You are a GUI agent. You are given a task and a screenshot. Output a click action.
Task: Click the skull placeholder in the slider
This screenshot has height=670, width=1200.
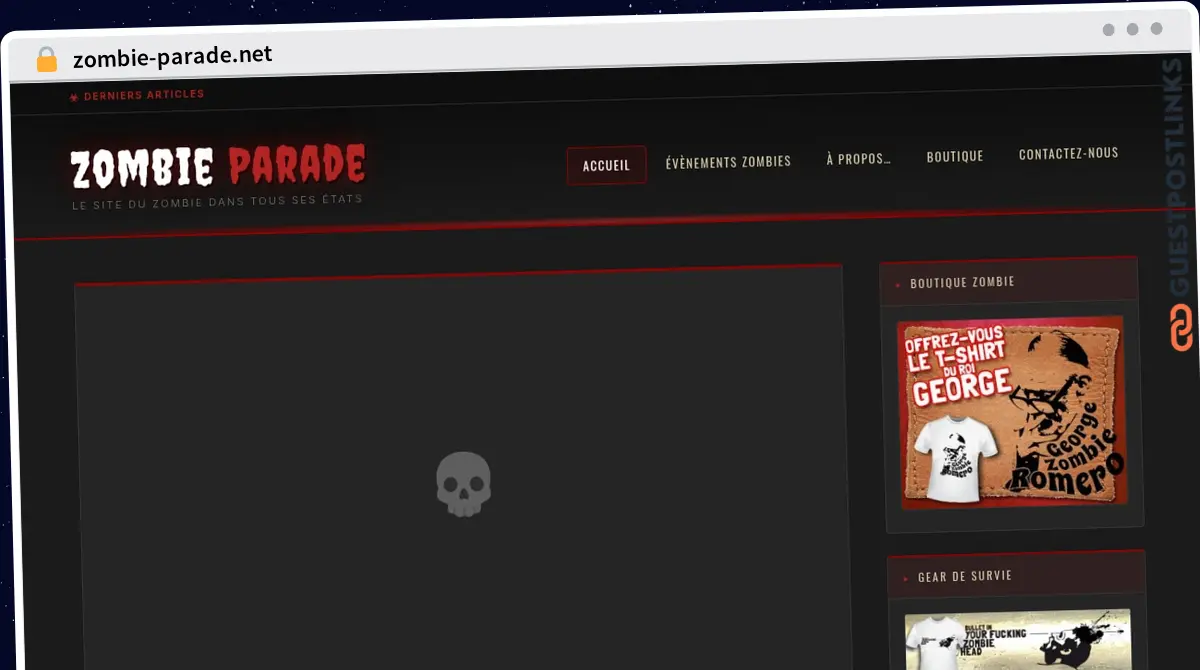pos(463,484)
